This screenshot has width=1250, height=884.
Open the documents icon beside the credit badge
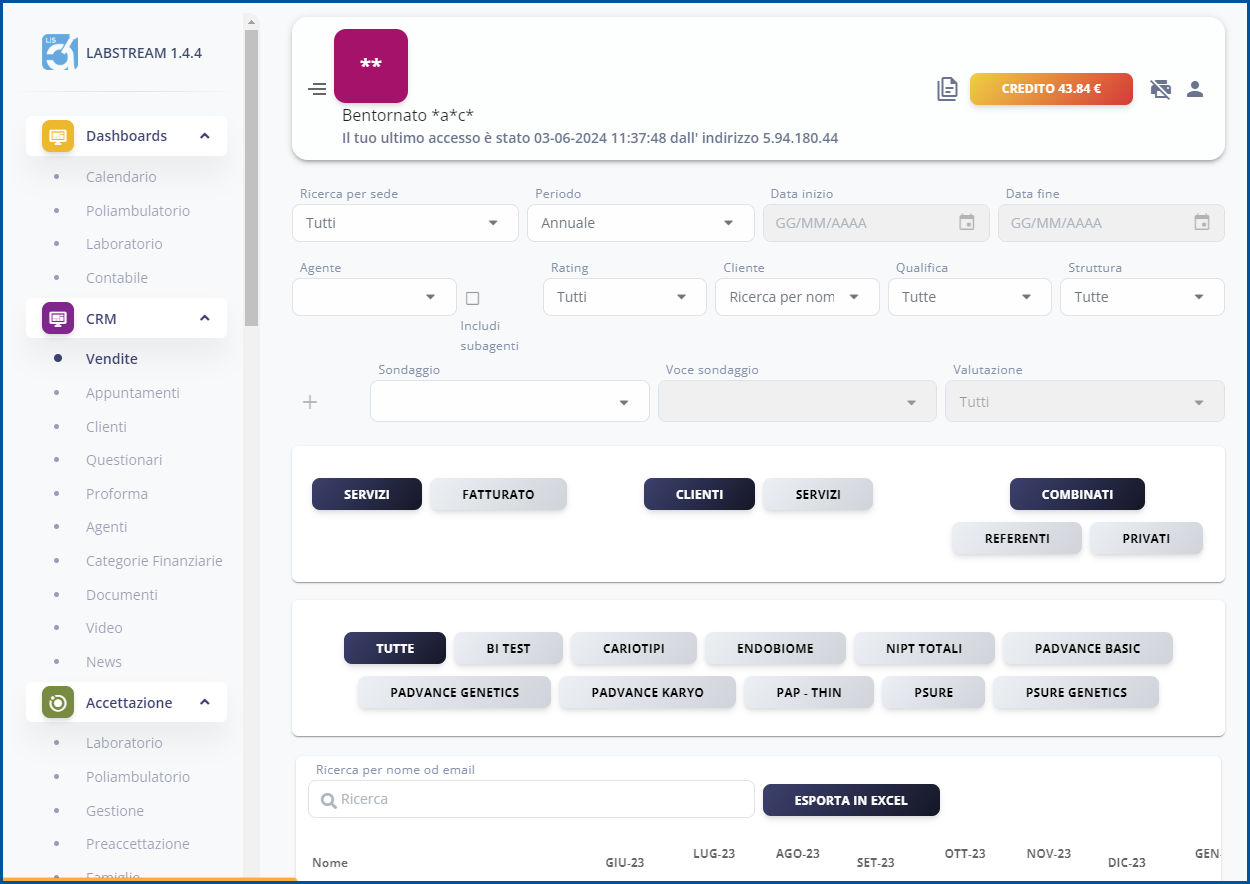click(x=946, y=89)
